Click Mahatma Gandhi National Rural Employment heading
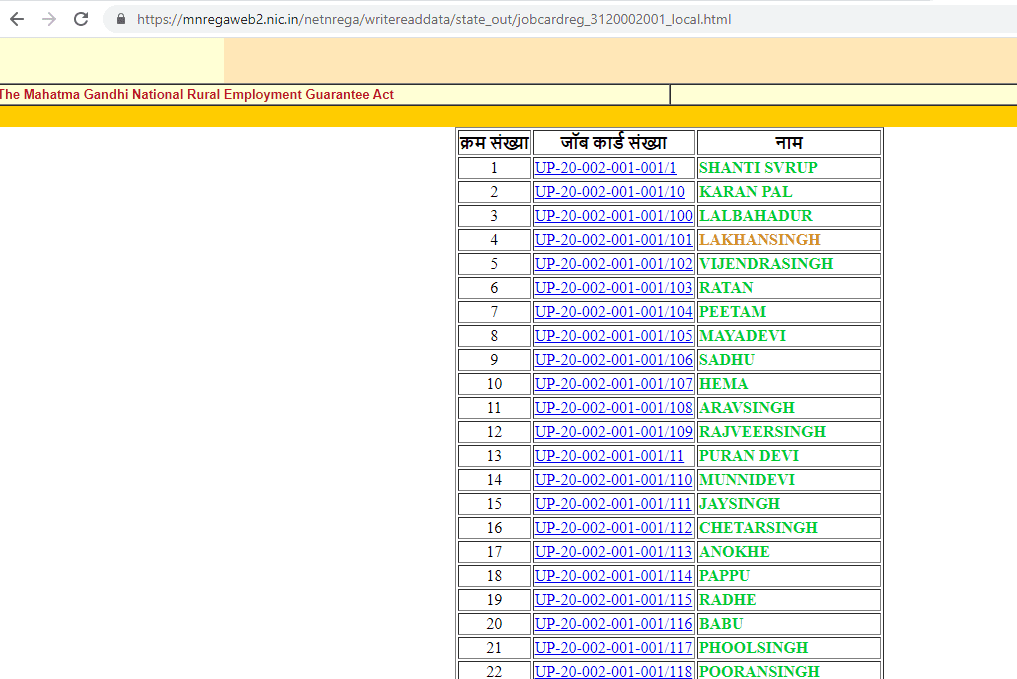 coord(196,95)
